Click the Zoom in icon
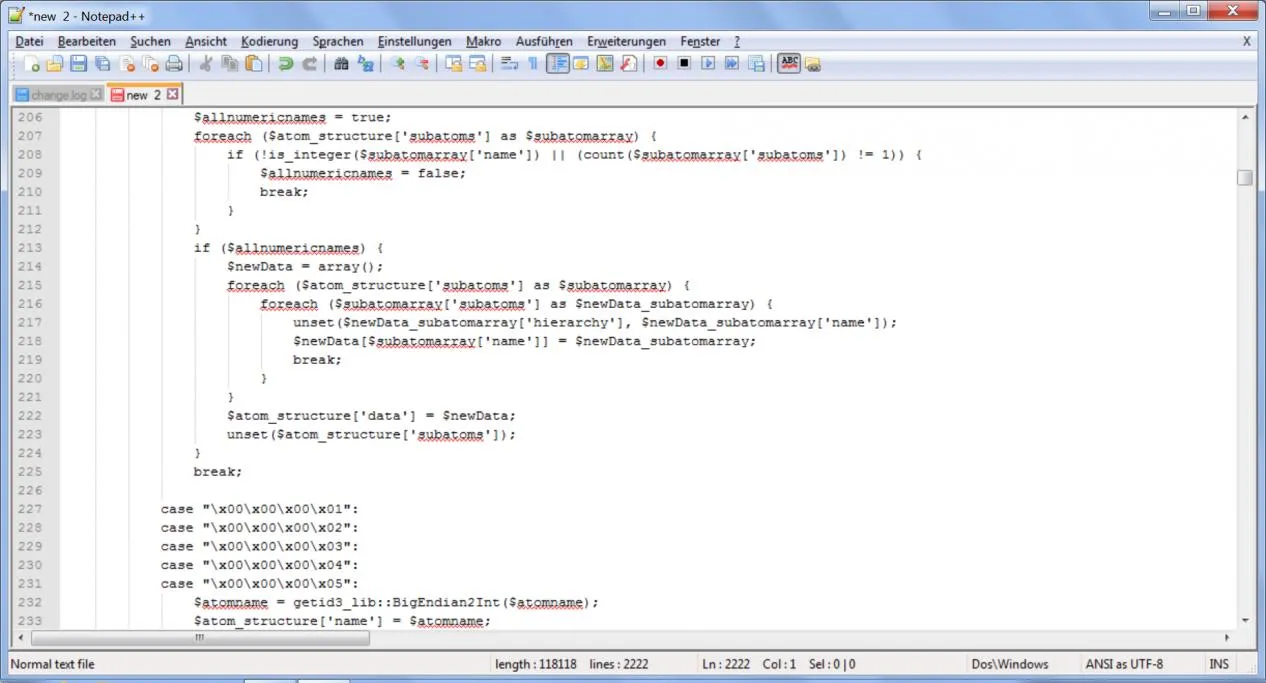 click(397, 64)
